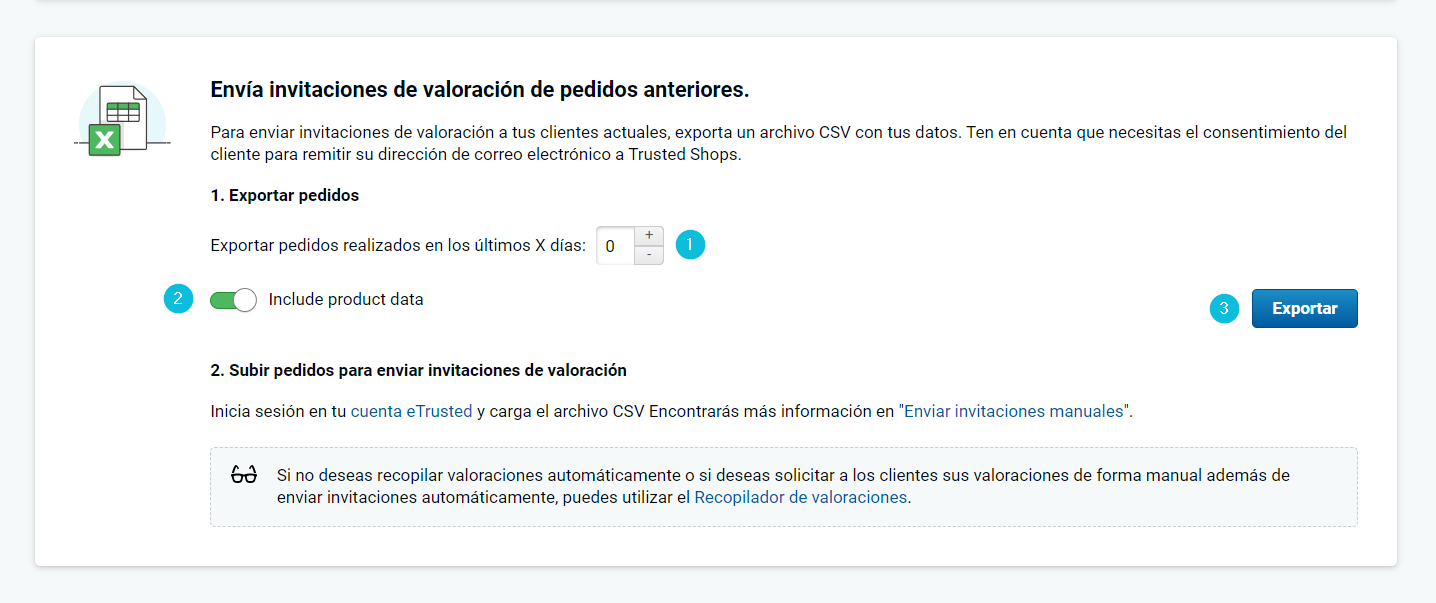Screen dimensions: 1436x603
Task: Open the 'Recopilador de valoraciones' link
Action: pos(801,497)
